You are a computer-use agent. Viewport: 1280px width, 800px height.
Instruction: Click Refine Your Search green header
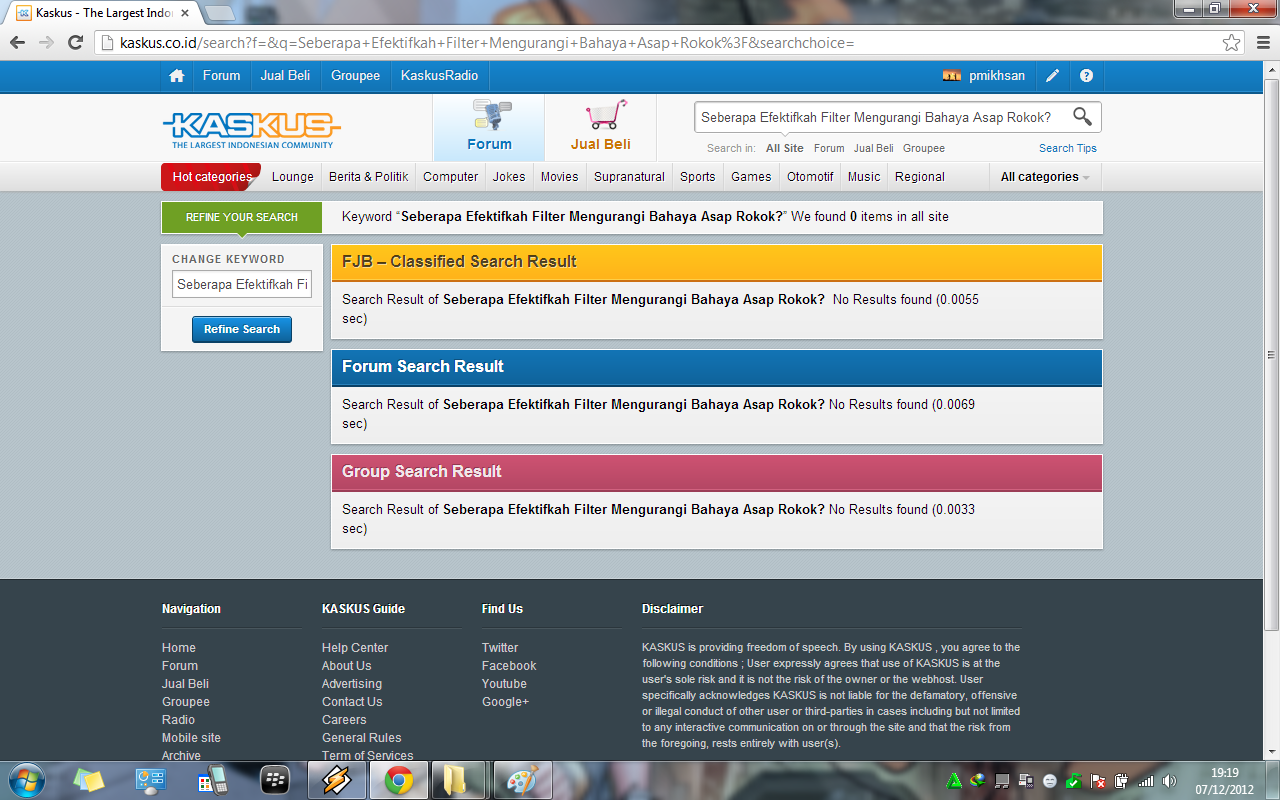point(242,217)
